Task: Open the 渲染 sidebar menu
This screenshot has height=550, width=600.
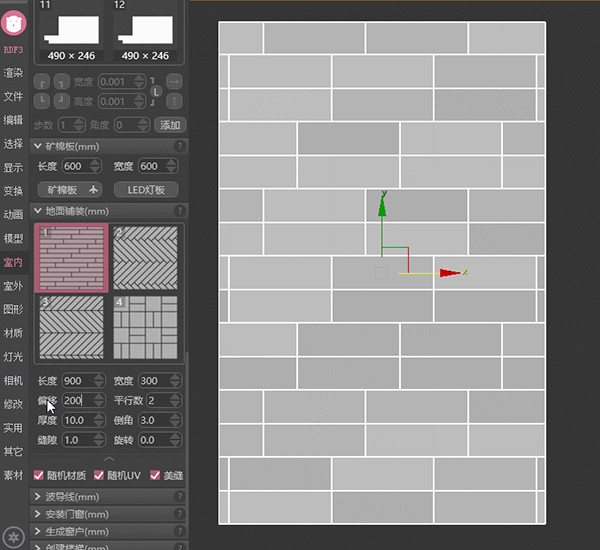Action: point(13,73)
